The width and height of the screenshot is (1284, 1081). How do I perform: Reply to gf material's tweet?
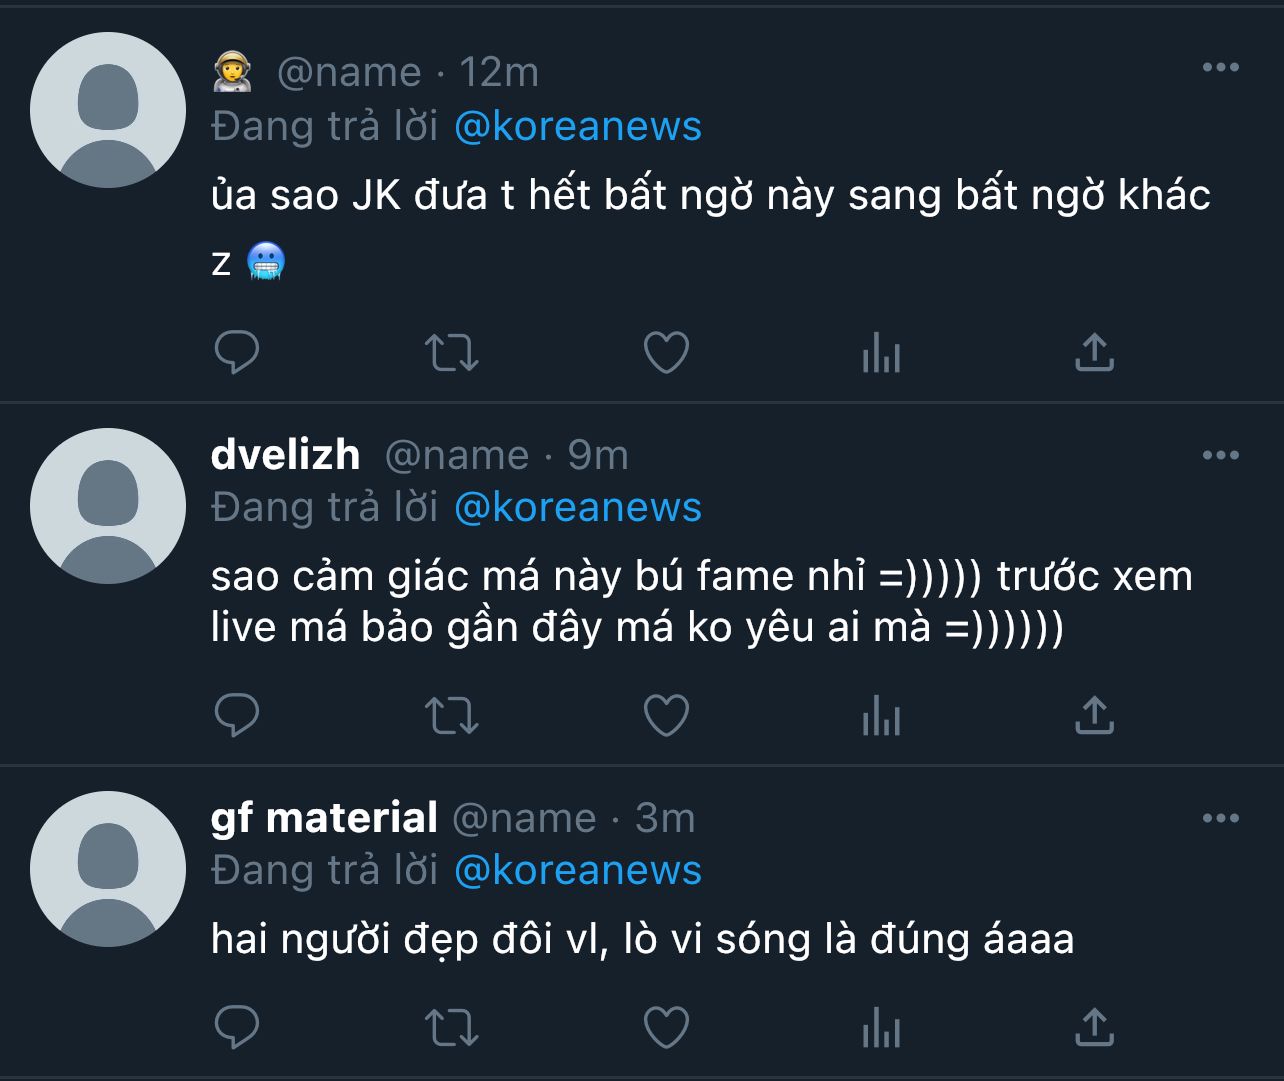point(237,1027)
